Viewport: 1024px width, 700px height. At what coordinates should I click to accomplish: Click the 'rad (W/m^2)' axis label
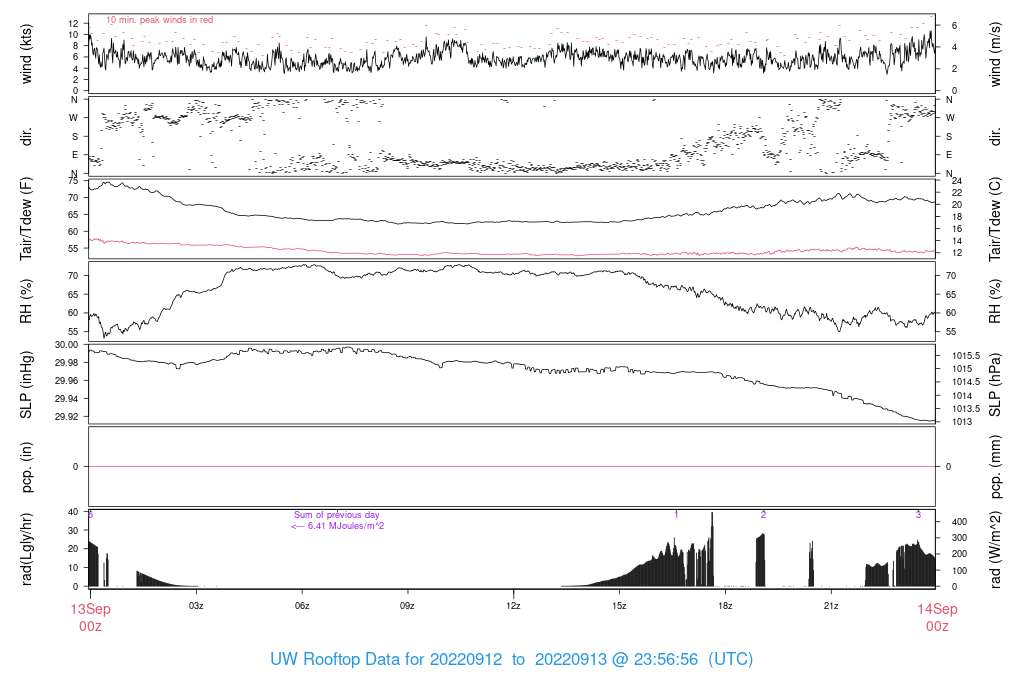[995, 549]
